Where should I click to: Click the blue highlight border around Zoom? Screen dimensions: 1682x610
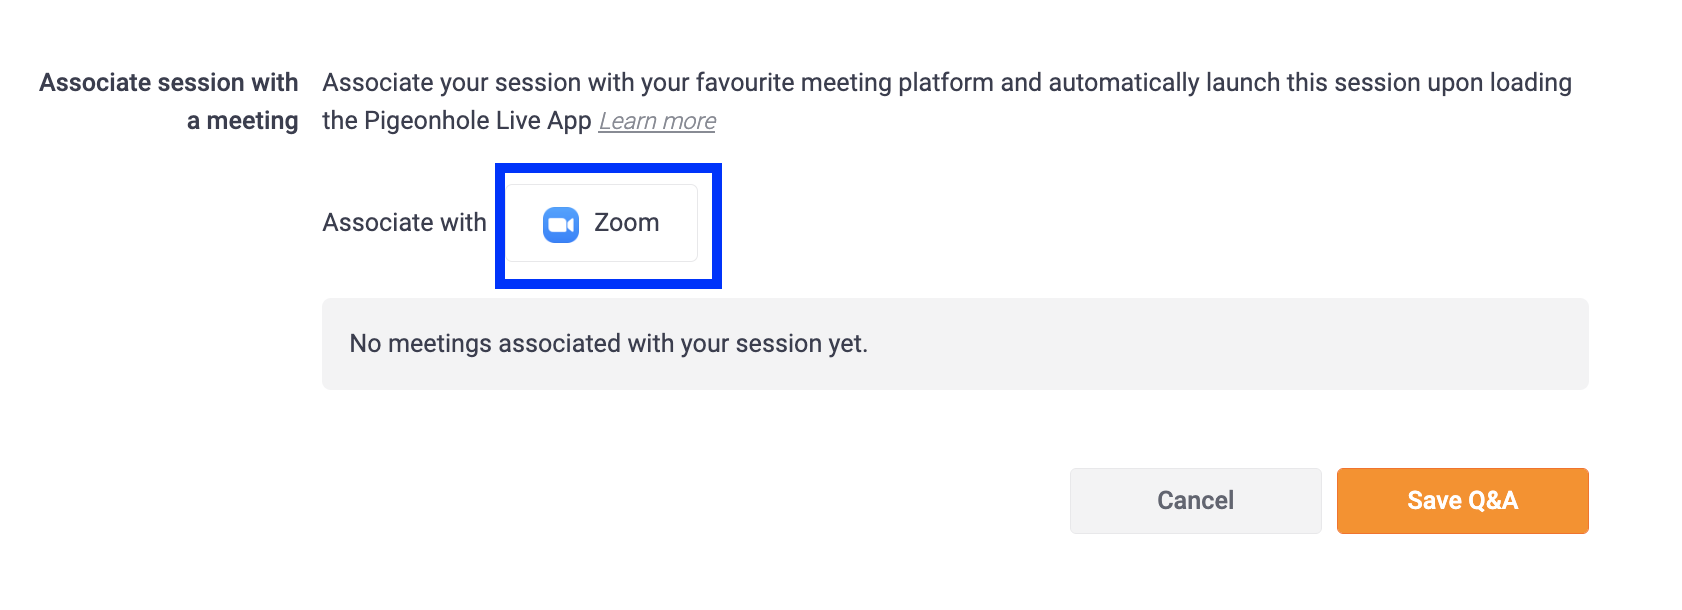point(608,168)
